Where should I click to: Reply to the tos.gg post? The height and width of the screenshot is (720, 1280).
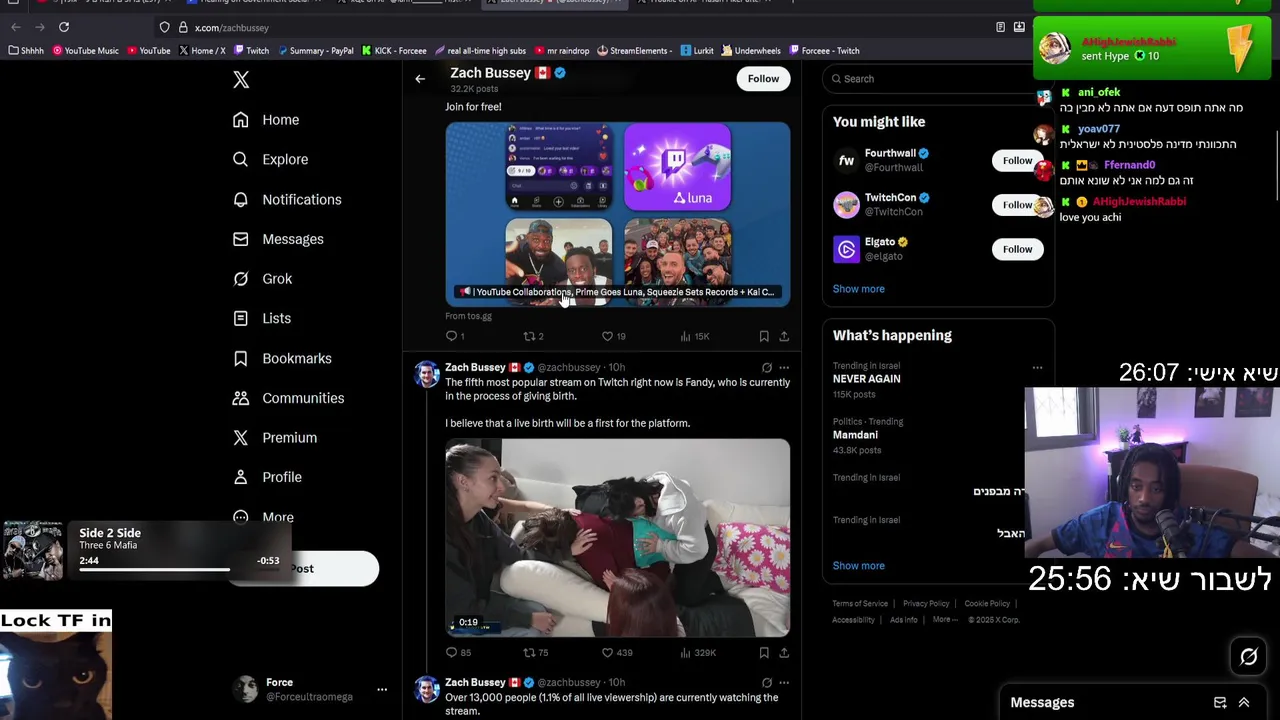tap(455, 336)
